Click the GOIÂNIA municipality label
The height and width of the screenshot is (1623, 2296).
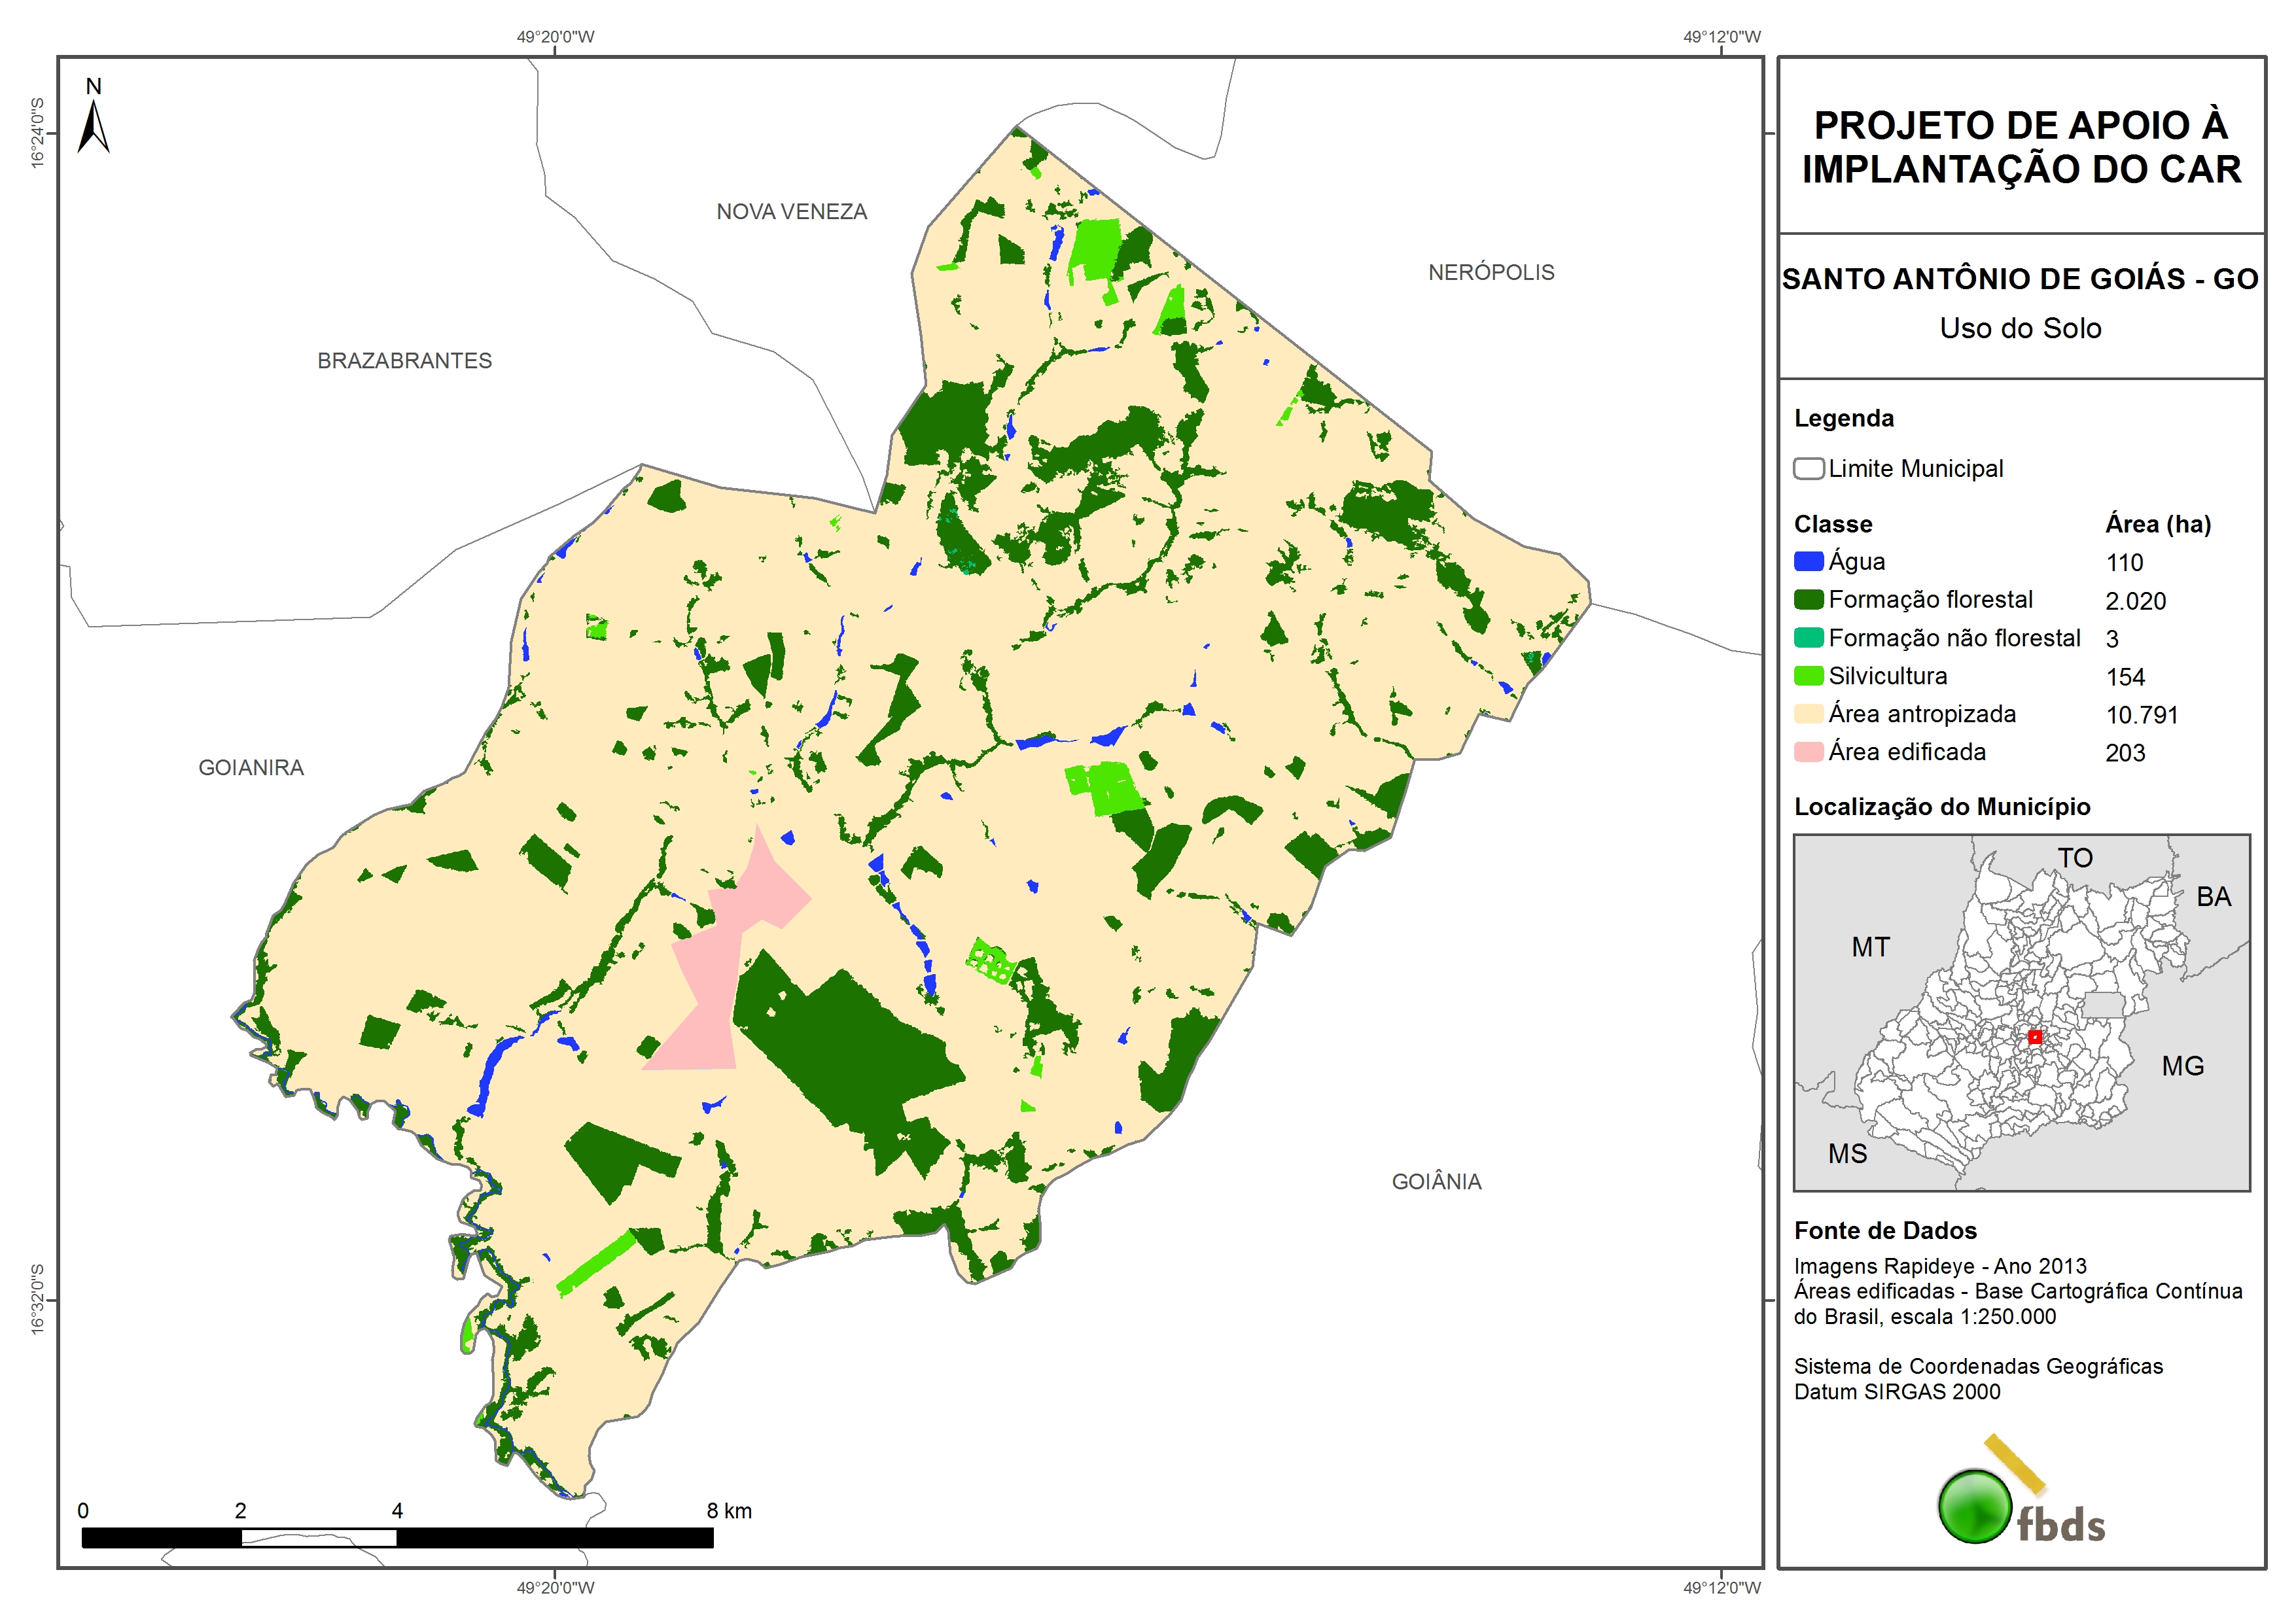point(1436,1182)
